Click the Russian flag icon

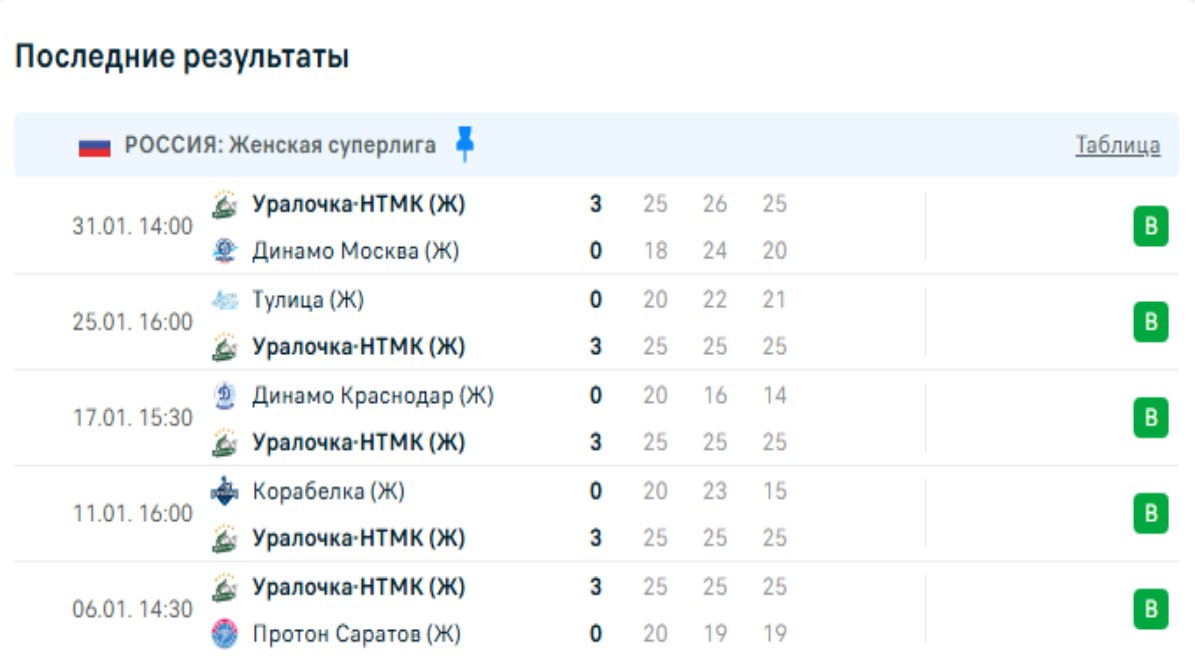pos(94,146)
